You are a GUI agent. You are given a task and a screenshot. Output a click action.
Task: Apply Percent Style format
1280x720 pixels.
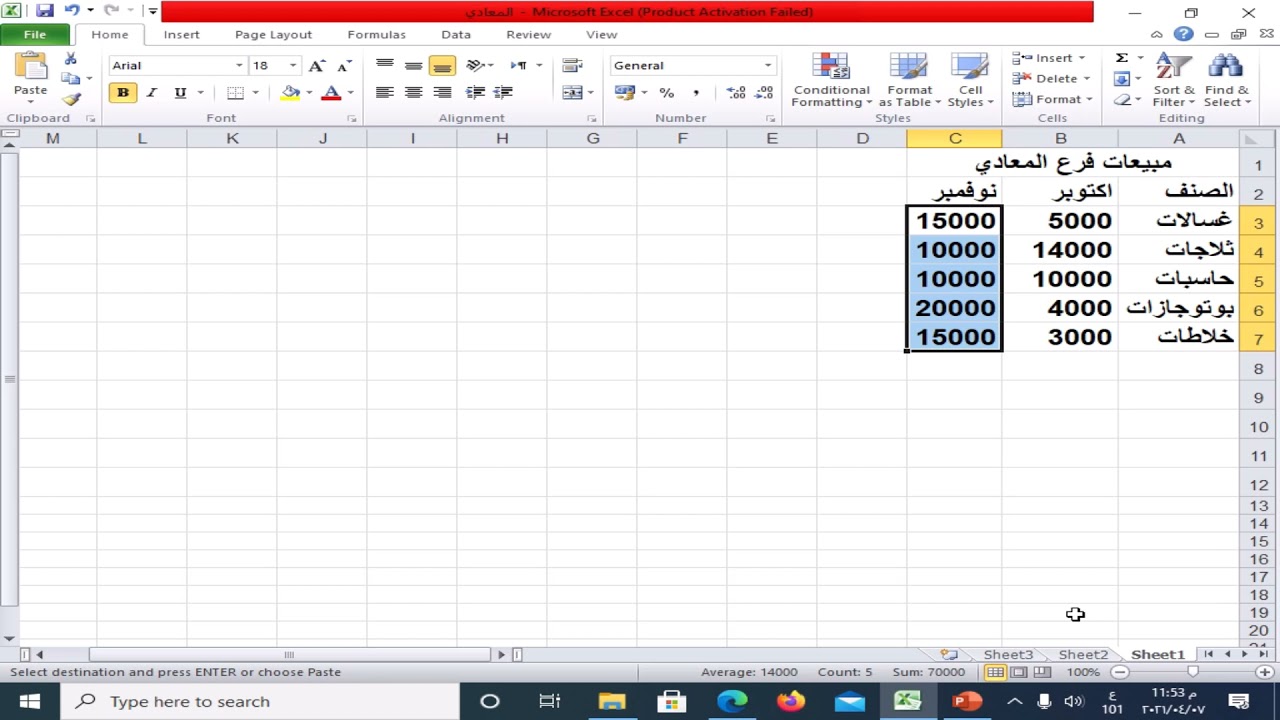pyautogui.click(x=666, y=92)
